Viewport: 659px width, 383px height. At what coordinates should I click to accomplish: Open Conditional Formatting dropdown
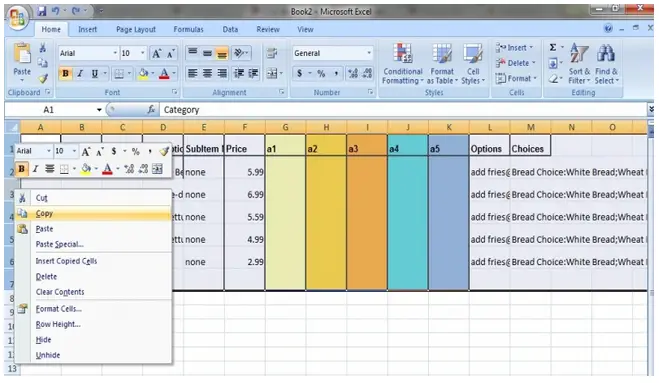point(403,64)
